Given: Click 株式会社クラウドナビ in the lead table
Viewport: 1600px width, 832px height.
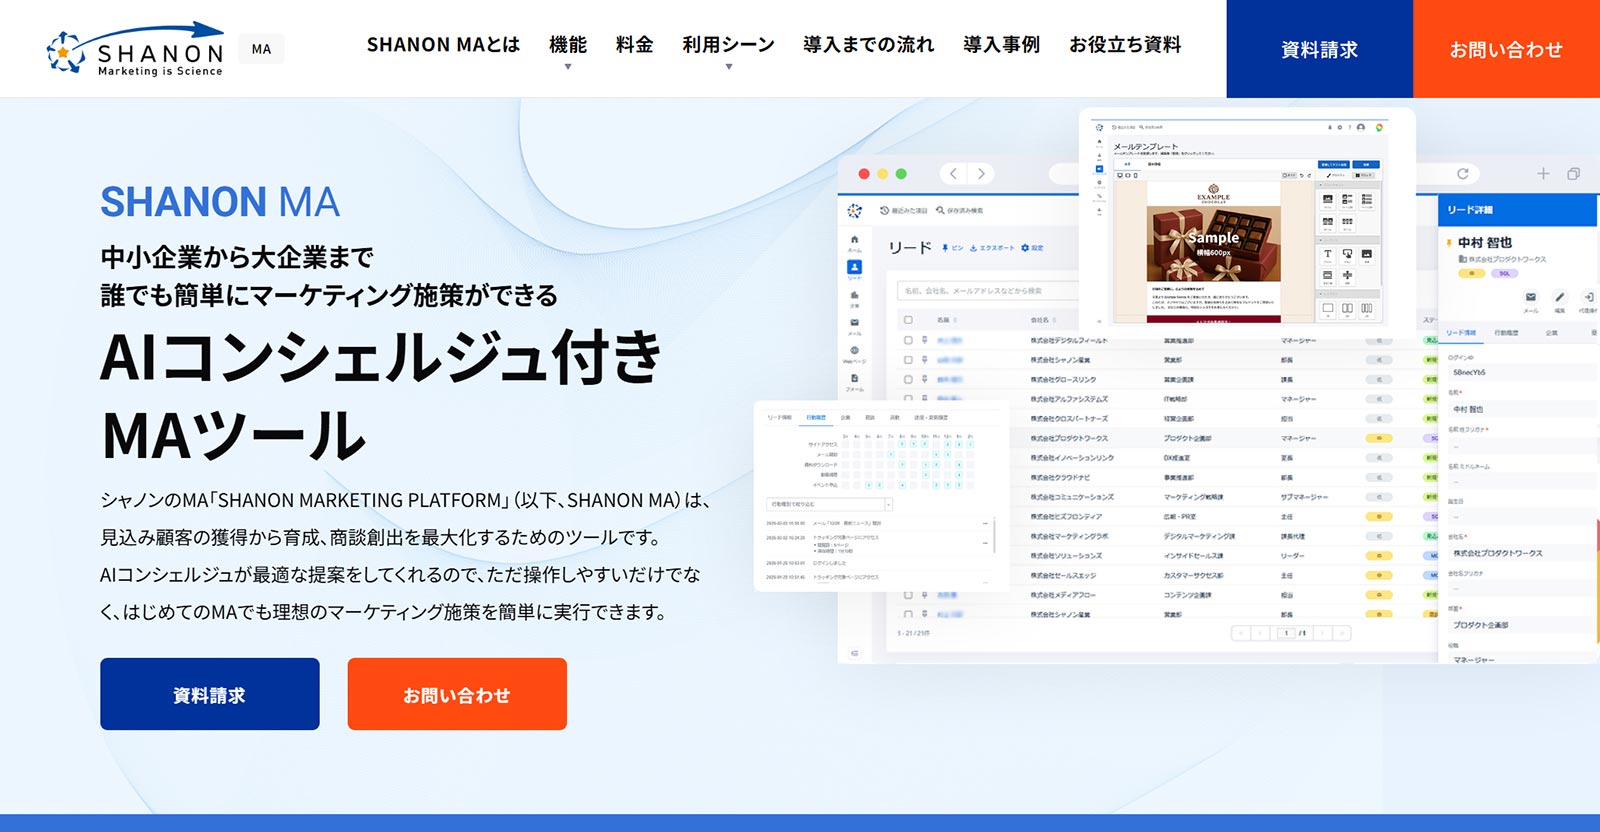Looking at the screenshot, I should [x=1060, y=478].
